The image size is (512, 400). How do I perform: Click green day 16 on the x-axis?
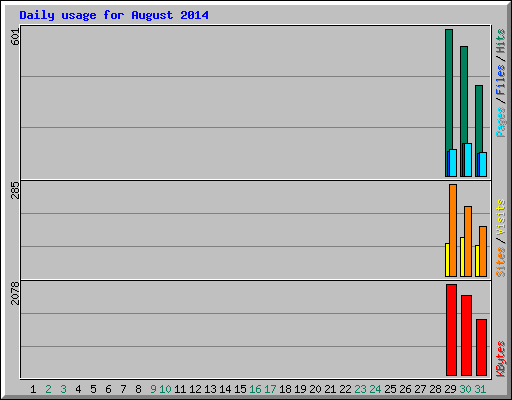(x=255, y=389)
